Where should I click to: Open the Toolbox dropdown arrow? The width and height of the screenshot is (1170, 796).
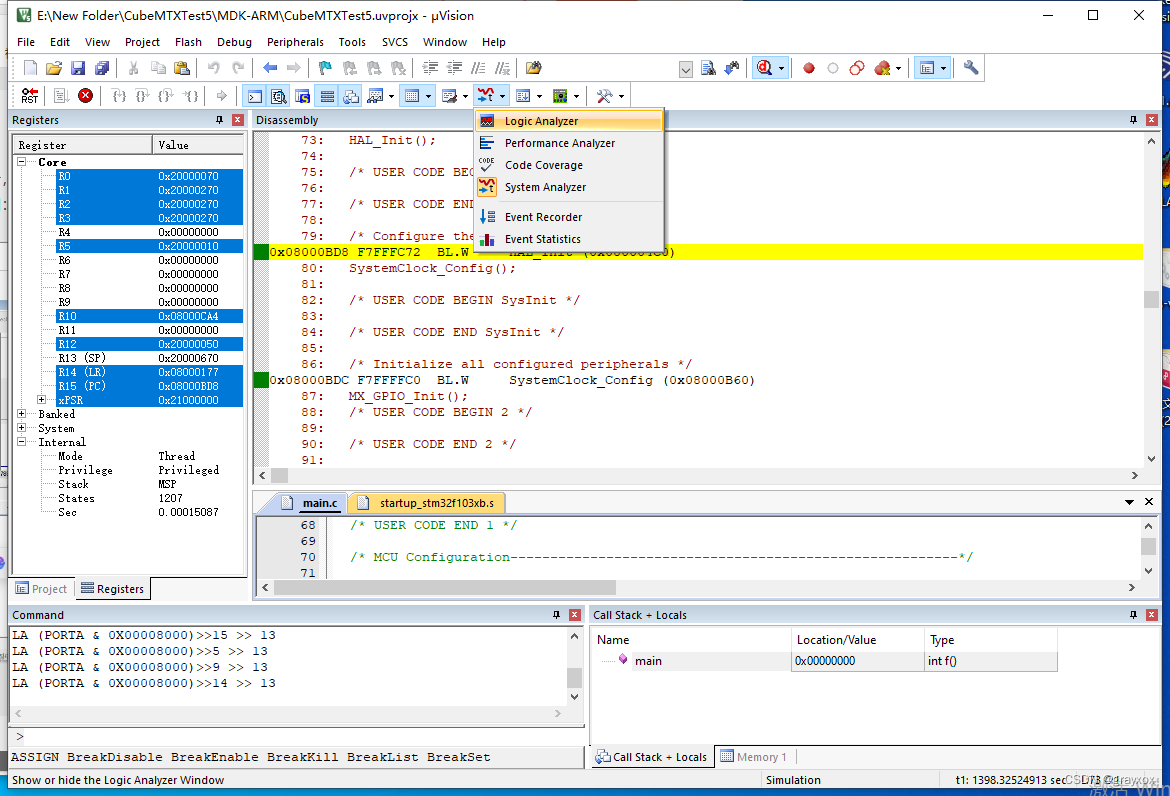621,96
